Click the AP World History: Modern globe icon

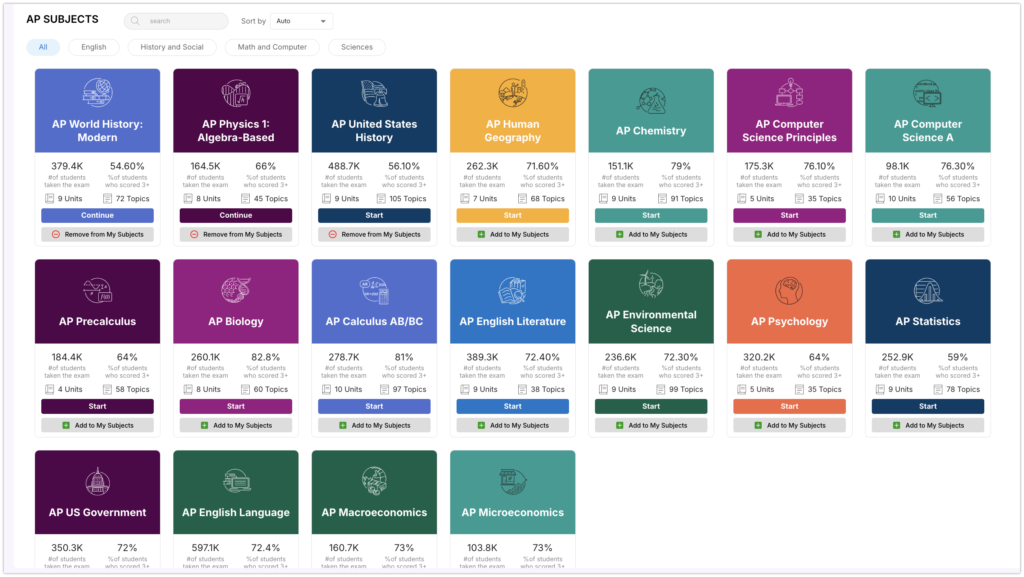click(97, 93)
